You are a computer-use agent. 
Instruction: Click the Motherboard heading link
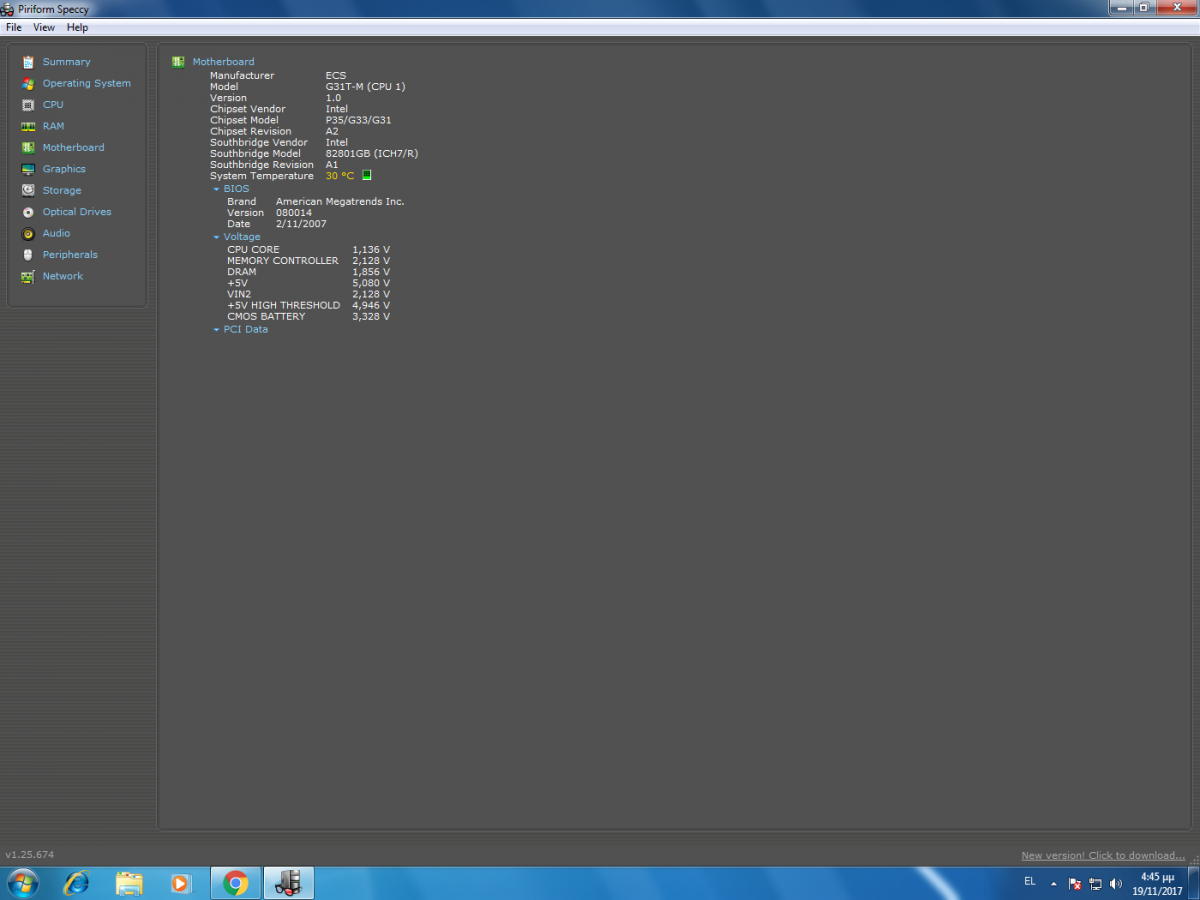coord(224,62)
